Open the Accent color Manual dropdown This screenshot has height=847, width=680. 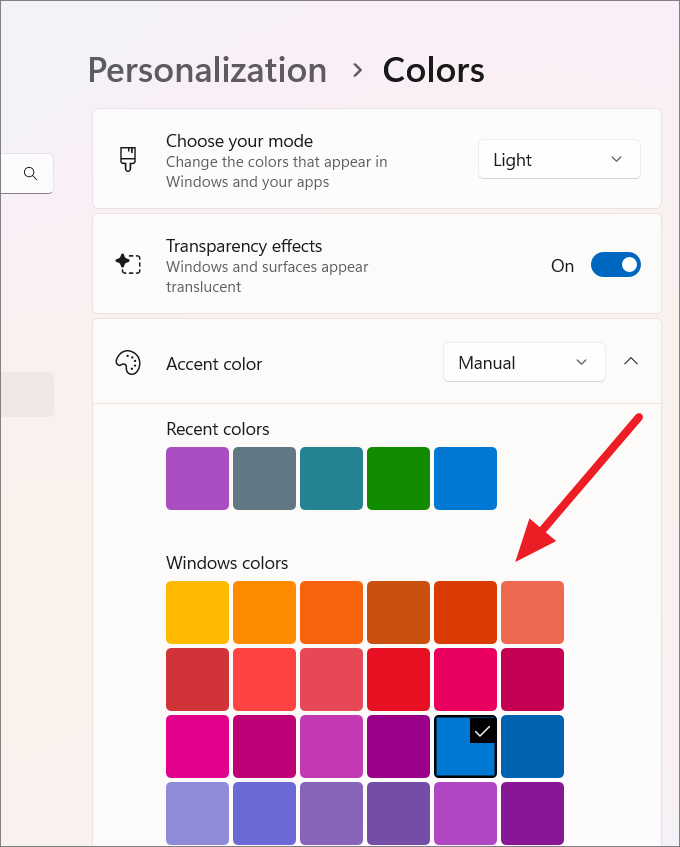523,362
